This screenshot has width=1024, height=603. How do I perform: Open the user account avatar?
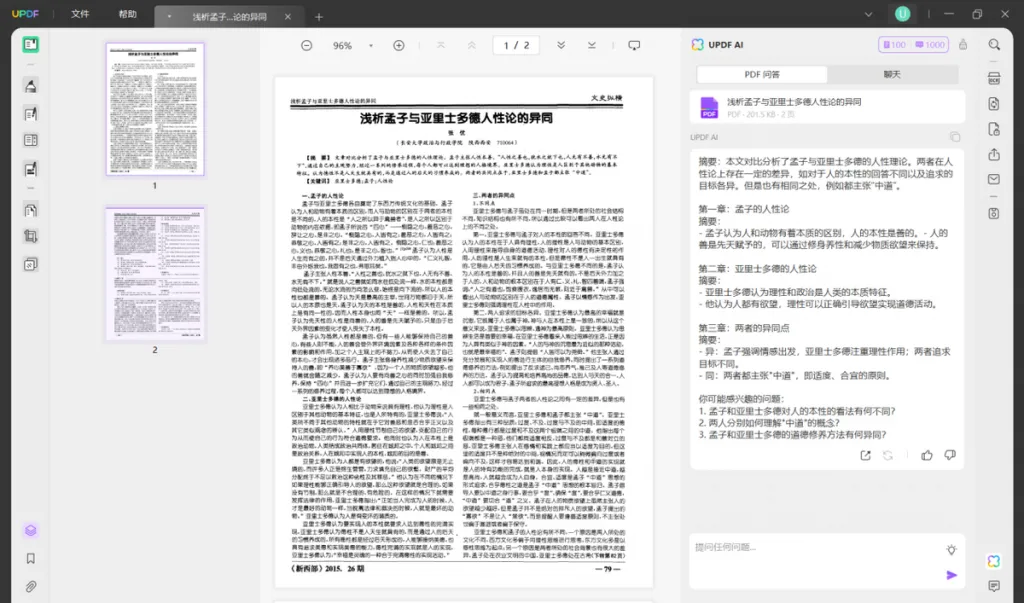pyautogui.click(x=903, y=14)
